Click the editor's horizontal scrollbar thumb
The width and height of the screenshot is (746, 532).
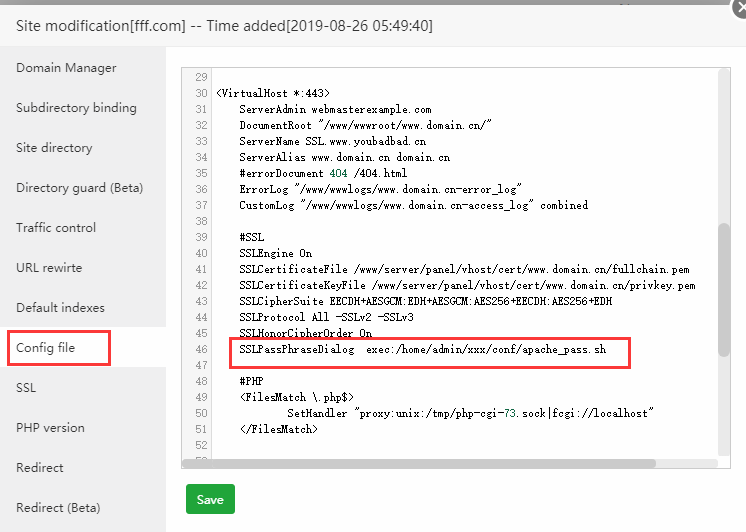(x=419, y=463)
